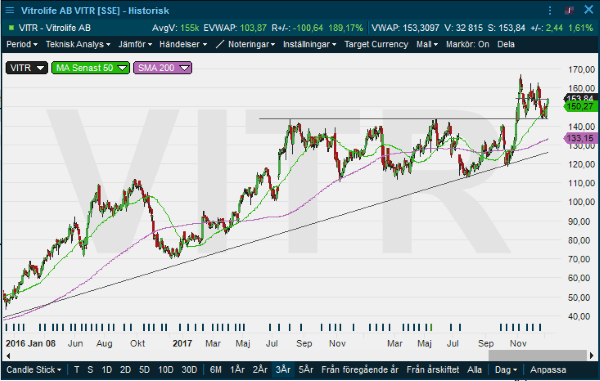
Task: Click the 2016 Jan 08 date label
Action: coord(31,344)
